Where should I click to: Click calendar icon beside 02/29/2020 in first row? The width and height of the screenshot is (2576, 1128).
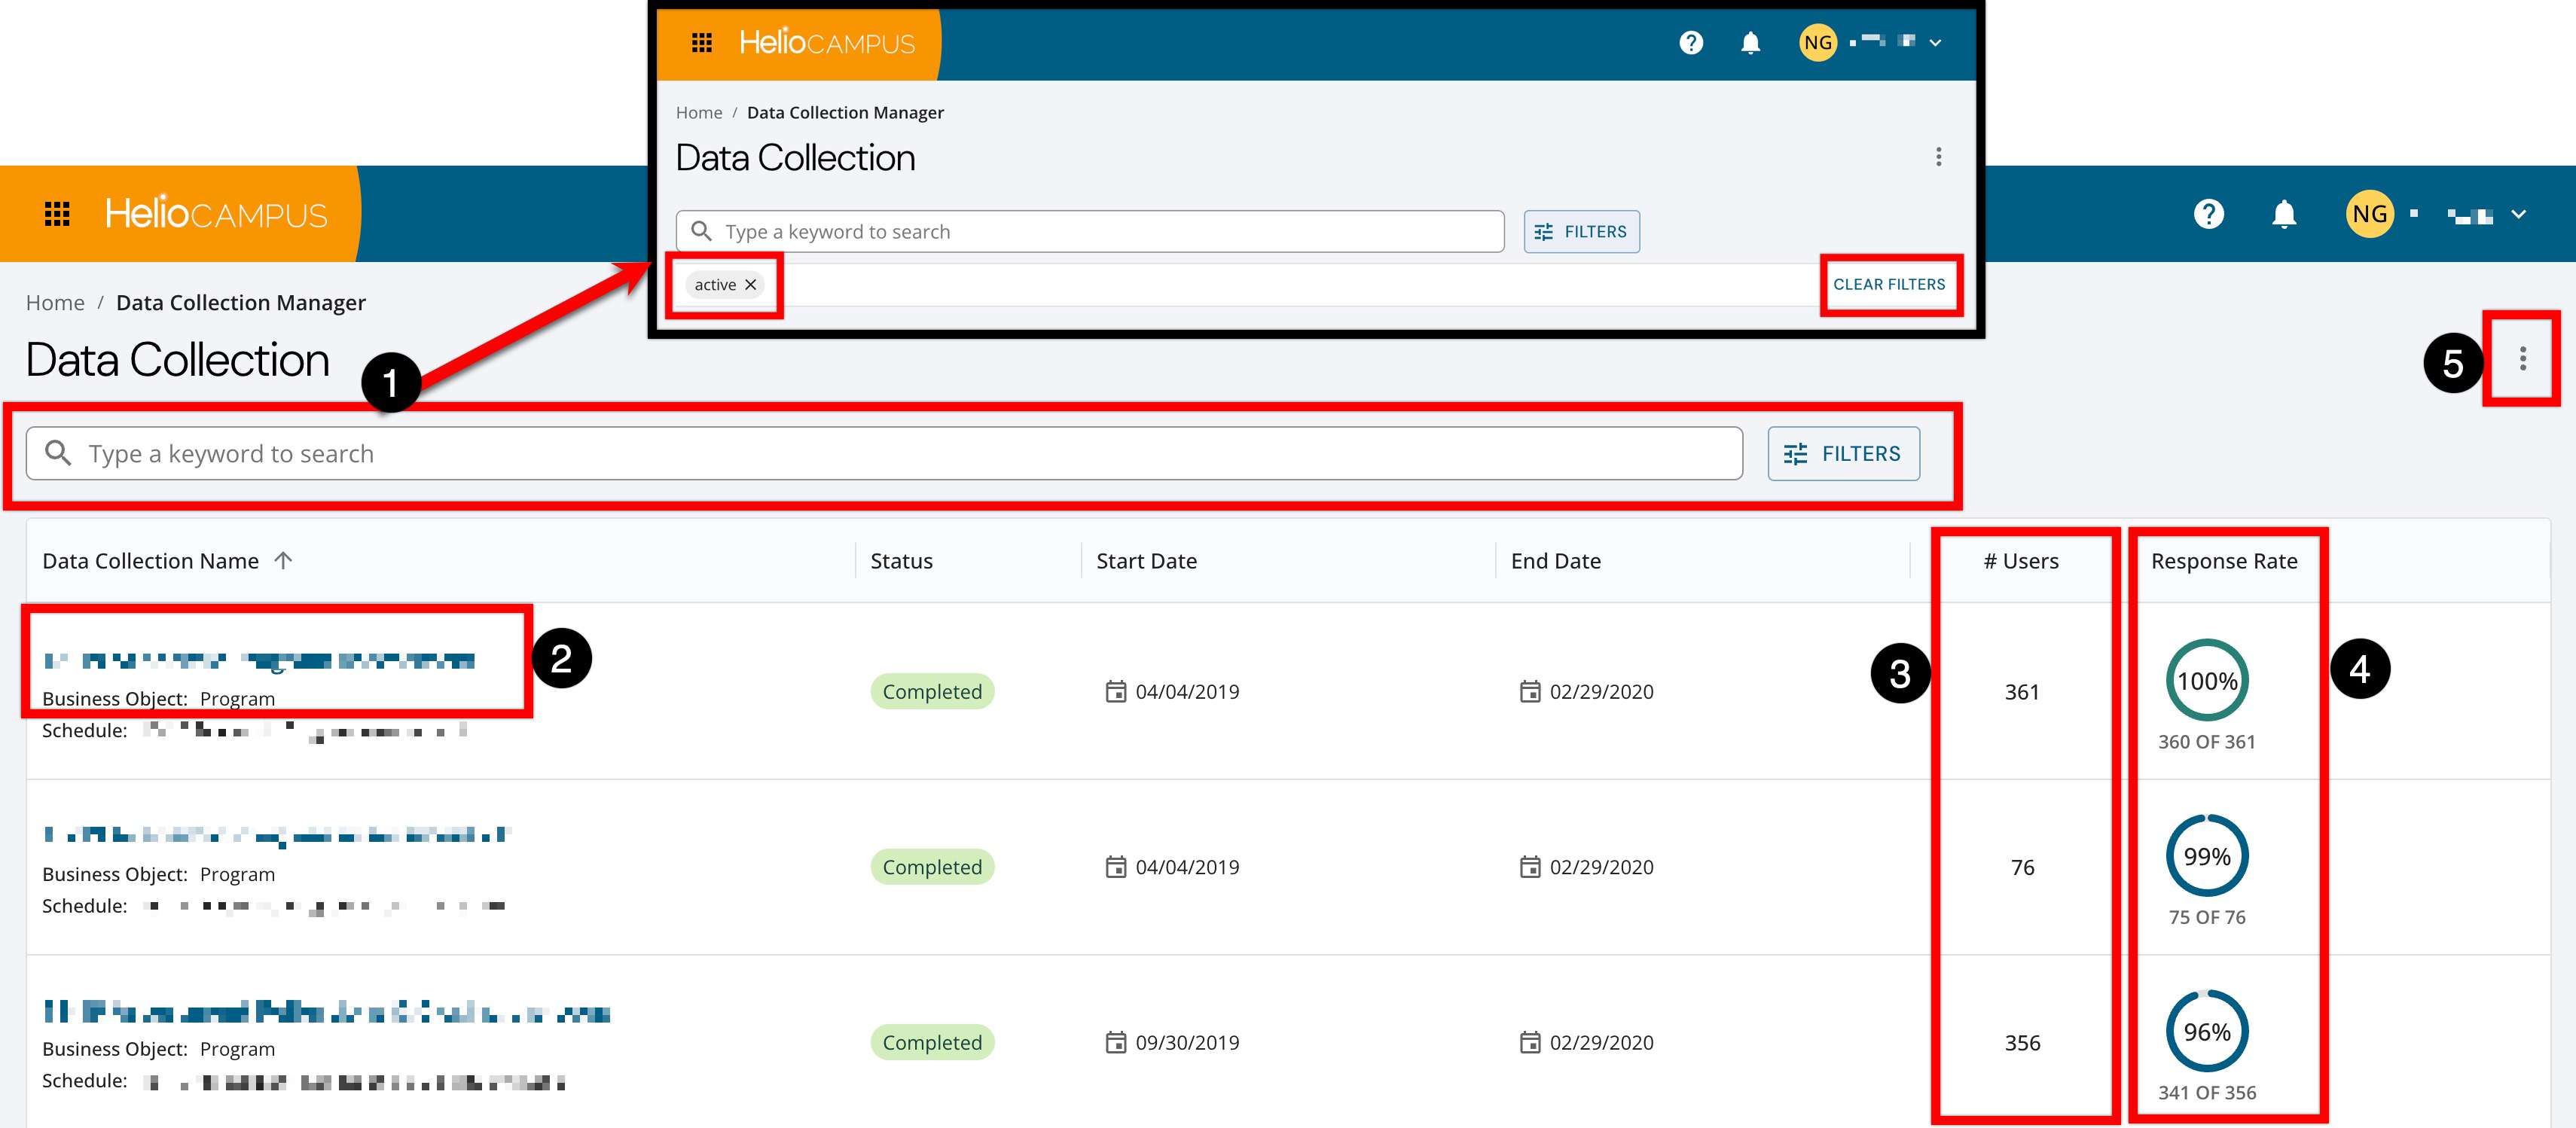1529,691
